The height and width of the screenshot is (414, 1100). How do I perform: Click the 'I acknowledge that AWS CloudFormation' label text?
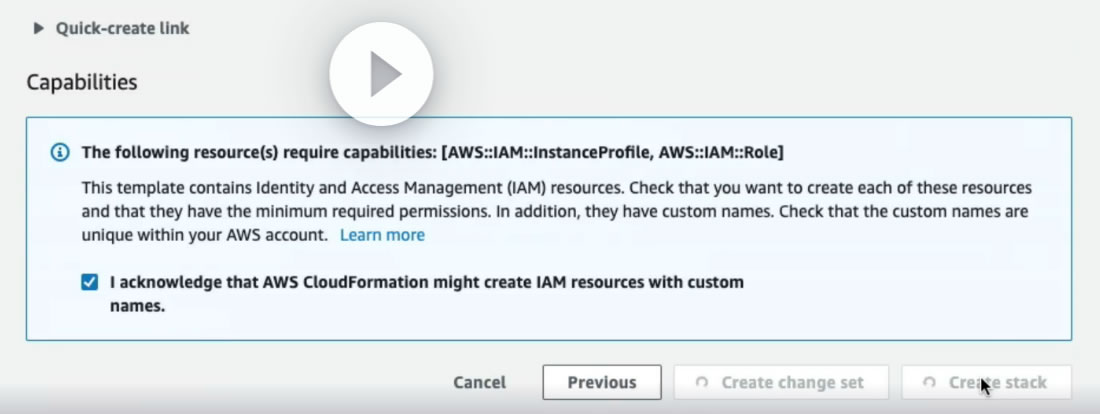tap(427, 282)
